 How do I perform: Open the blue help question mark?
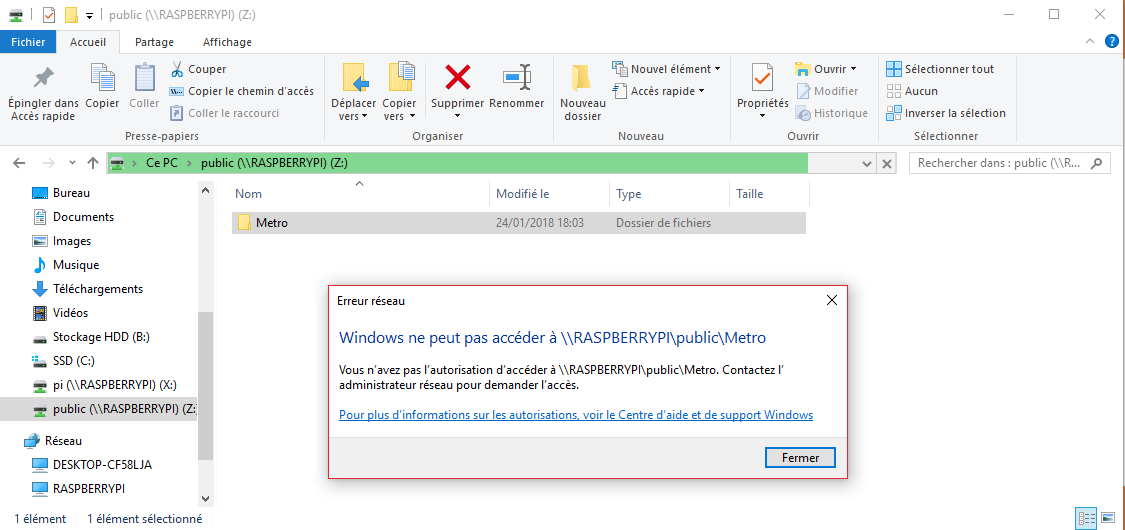tap(1111, 42)
